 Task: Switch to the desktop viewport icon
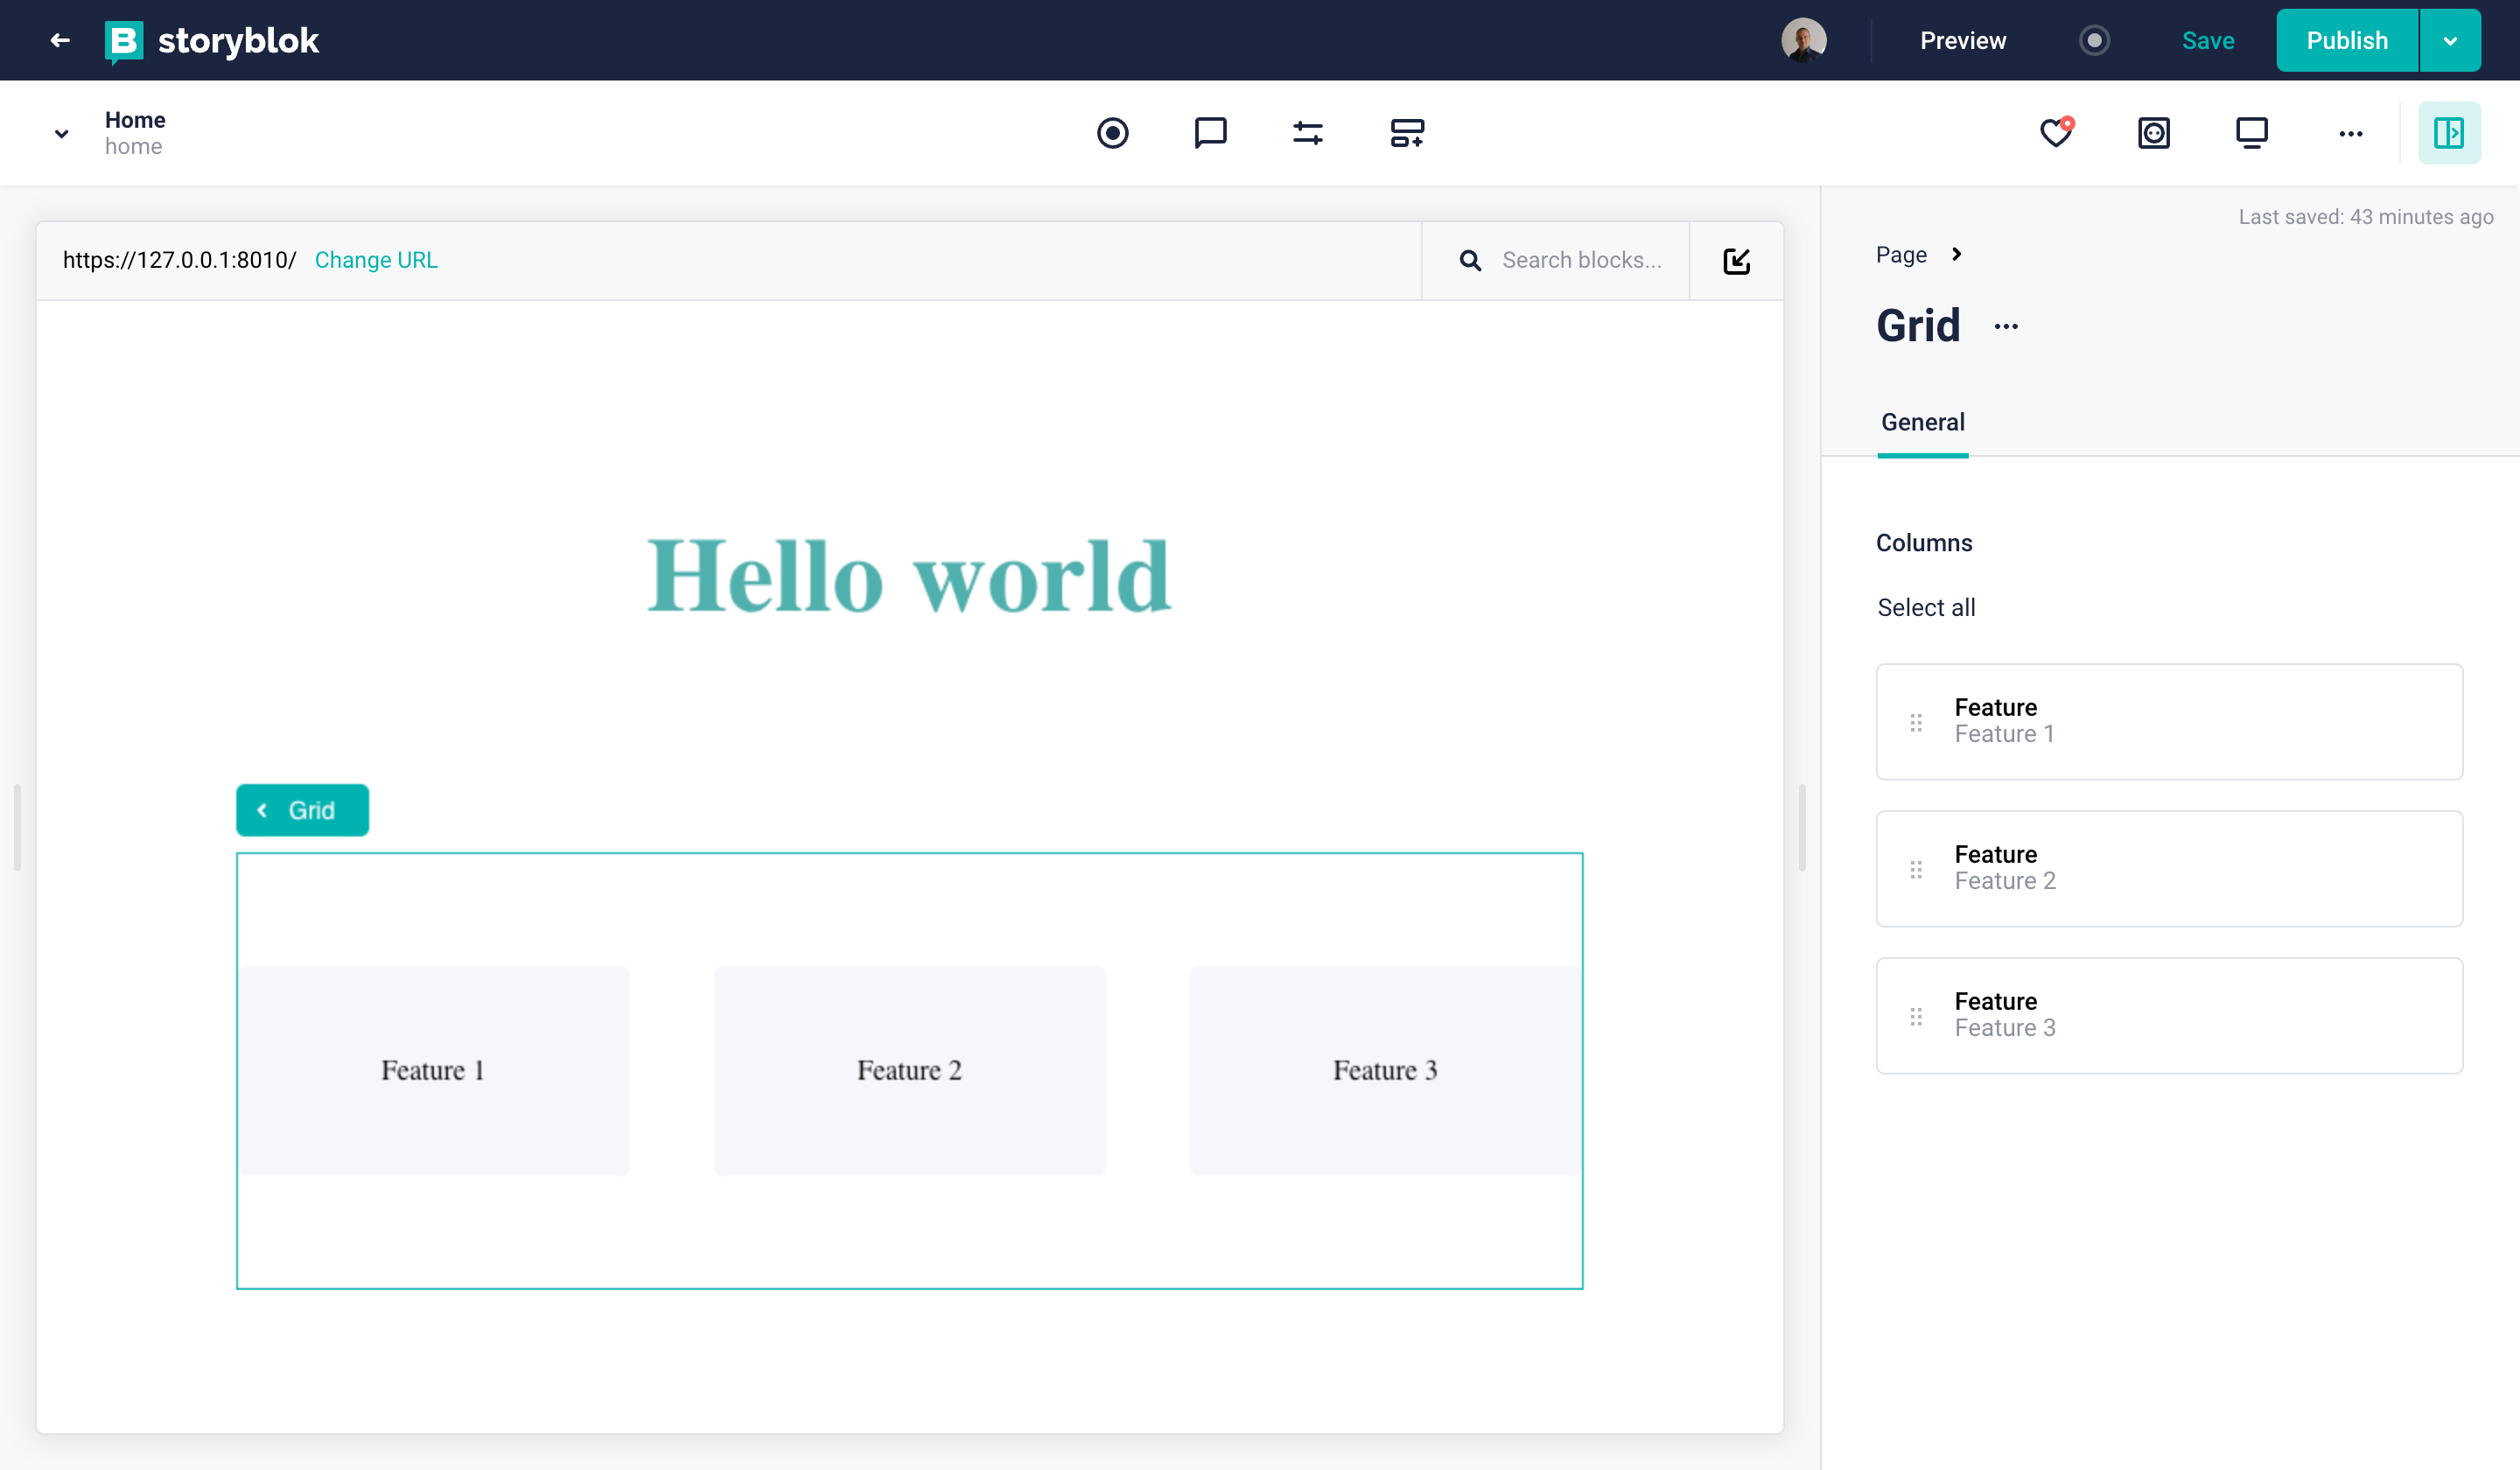2252,133
